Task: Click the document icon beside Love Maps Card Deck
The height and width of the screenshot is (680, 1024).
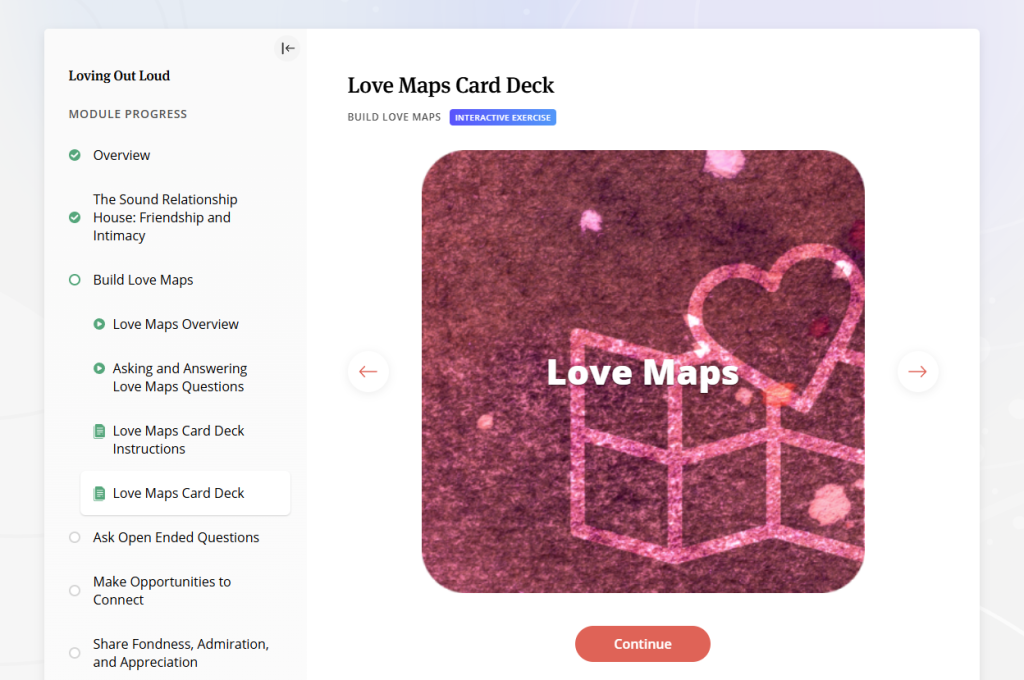Action: 99,493
